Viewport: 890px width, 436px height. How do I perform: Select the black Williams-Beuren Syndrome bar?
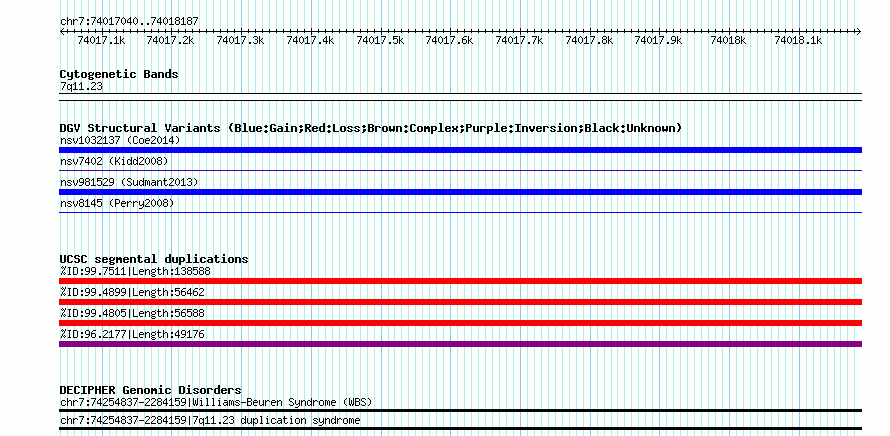pyautogui.click(x=460, y=410)
